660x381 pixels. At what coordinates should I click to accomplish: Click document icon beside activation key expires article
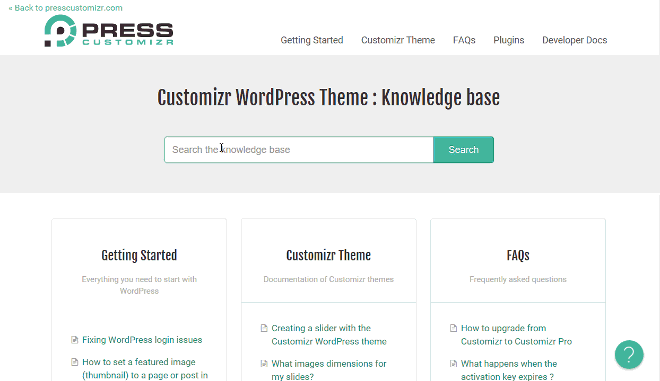click(453, 364)
